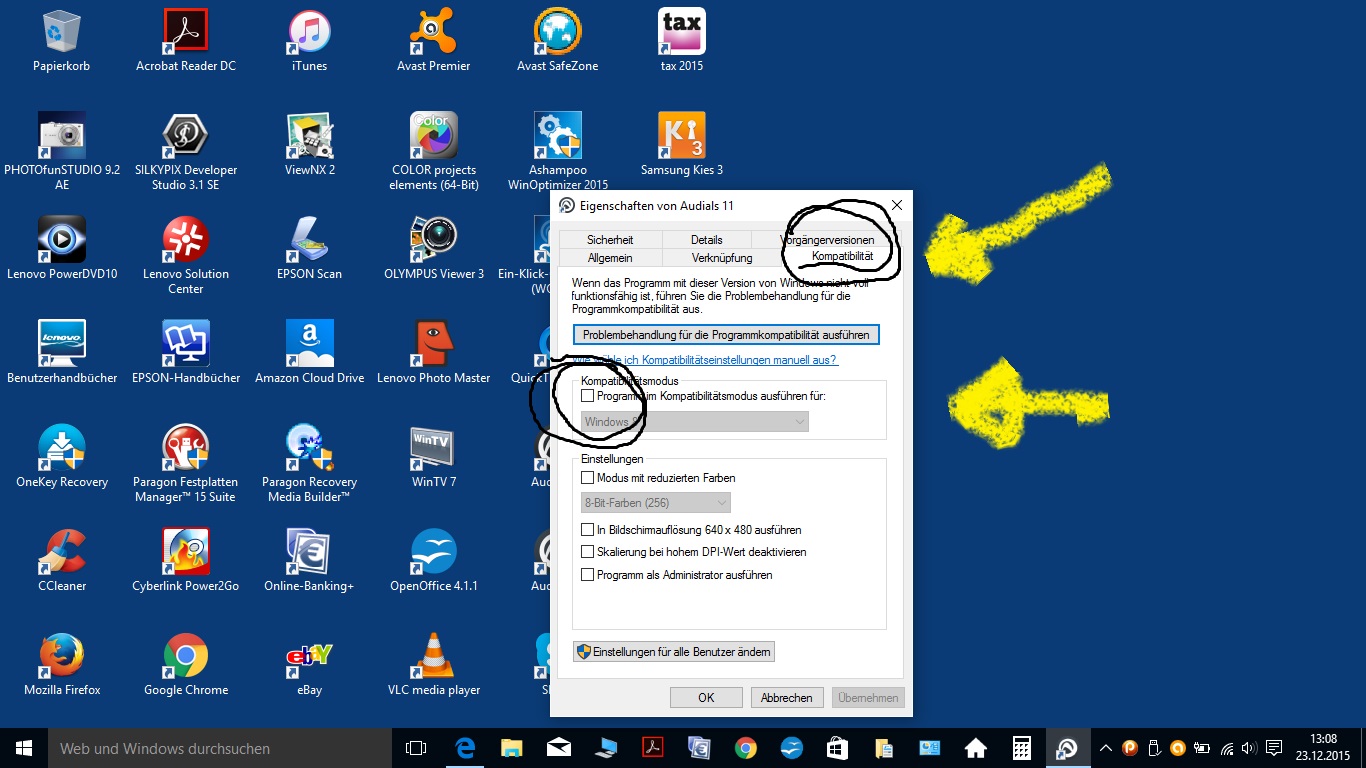Confirm the dialog with OK

[706, 698]
